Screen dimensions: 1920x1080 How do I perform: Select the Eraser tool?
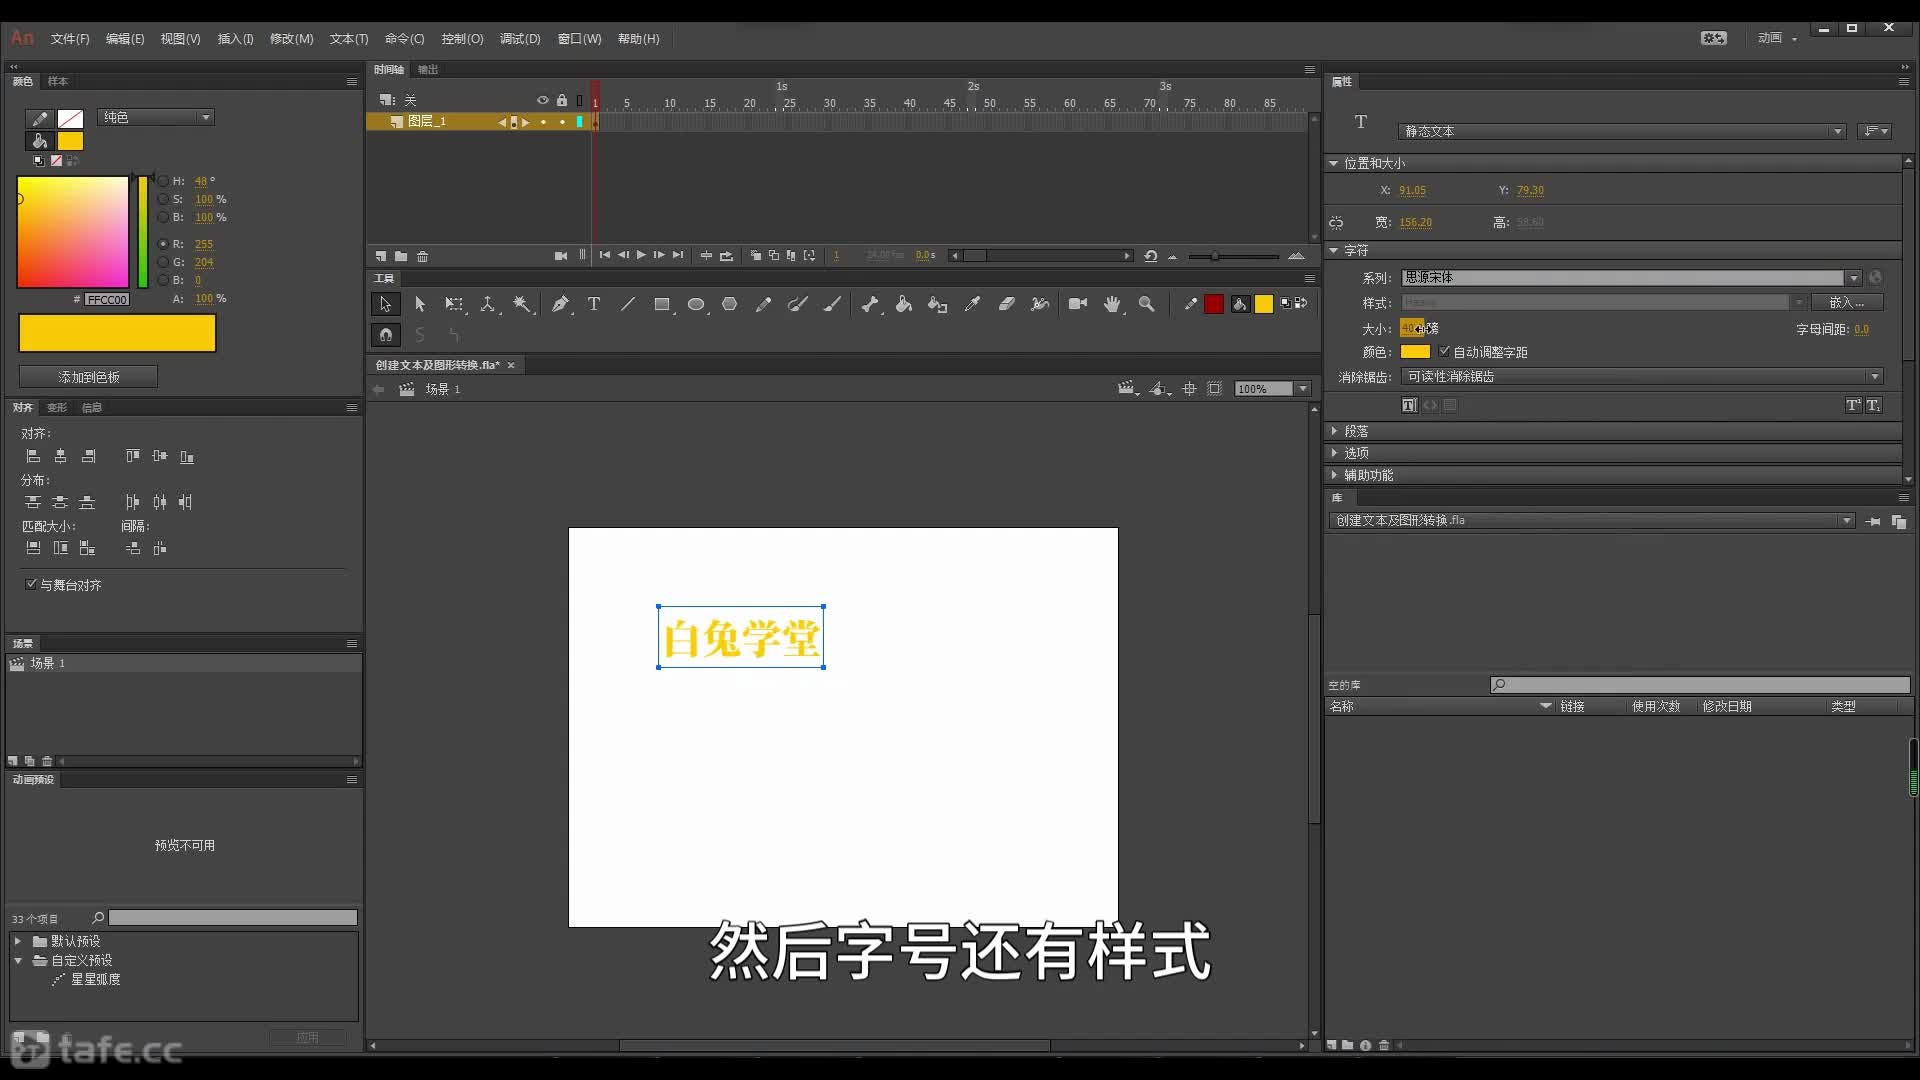click(x=1006, y=304)
